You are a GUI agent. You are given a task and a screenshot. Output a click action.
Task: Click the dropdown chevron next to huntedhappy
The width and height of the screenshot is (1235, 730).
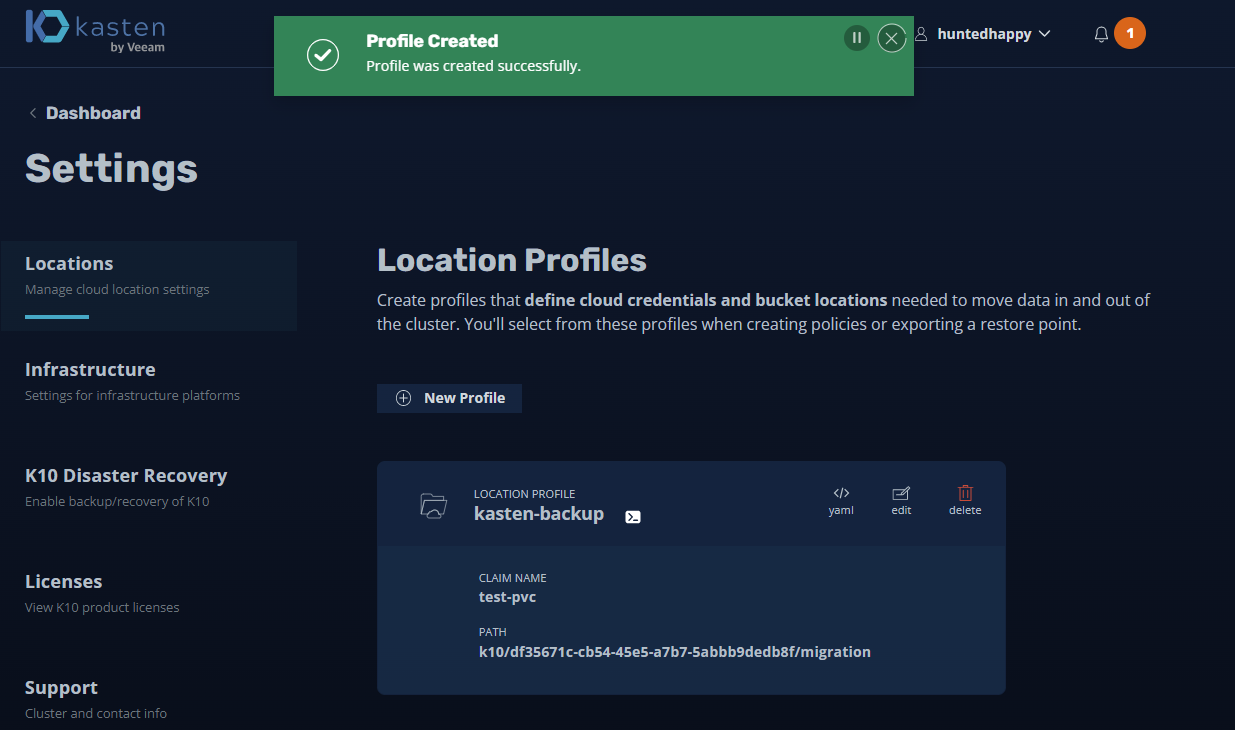click(1045, 34)
